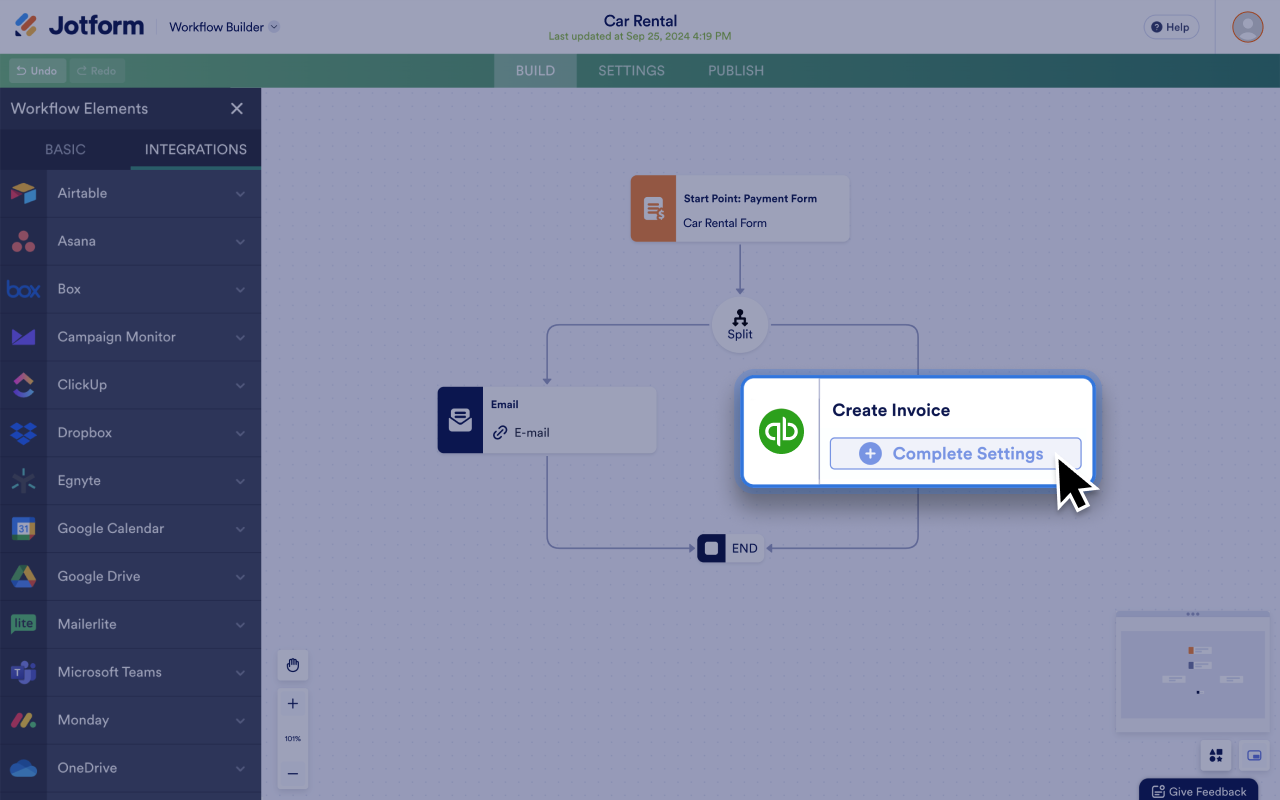The image size is (1280, 800).
Task: Click the ClickUp integration icon
Action: click(23, 385)
